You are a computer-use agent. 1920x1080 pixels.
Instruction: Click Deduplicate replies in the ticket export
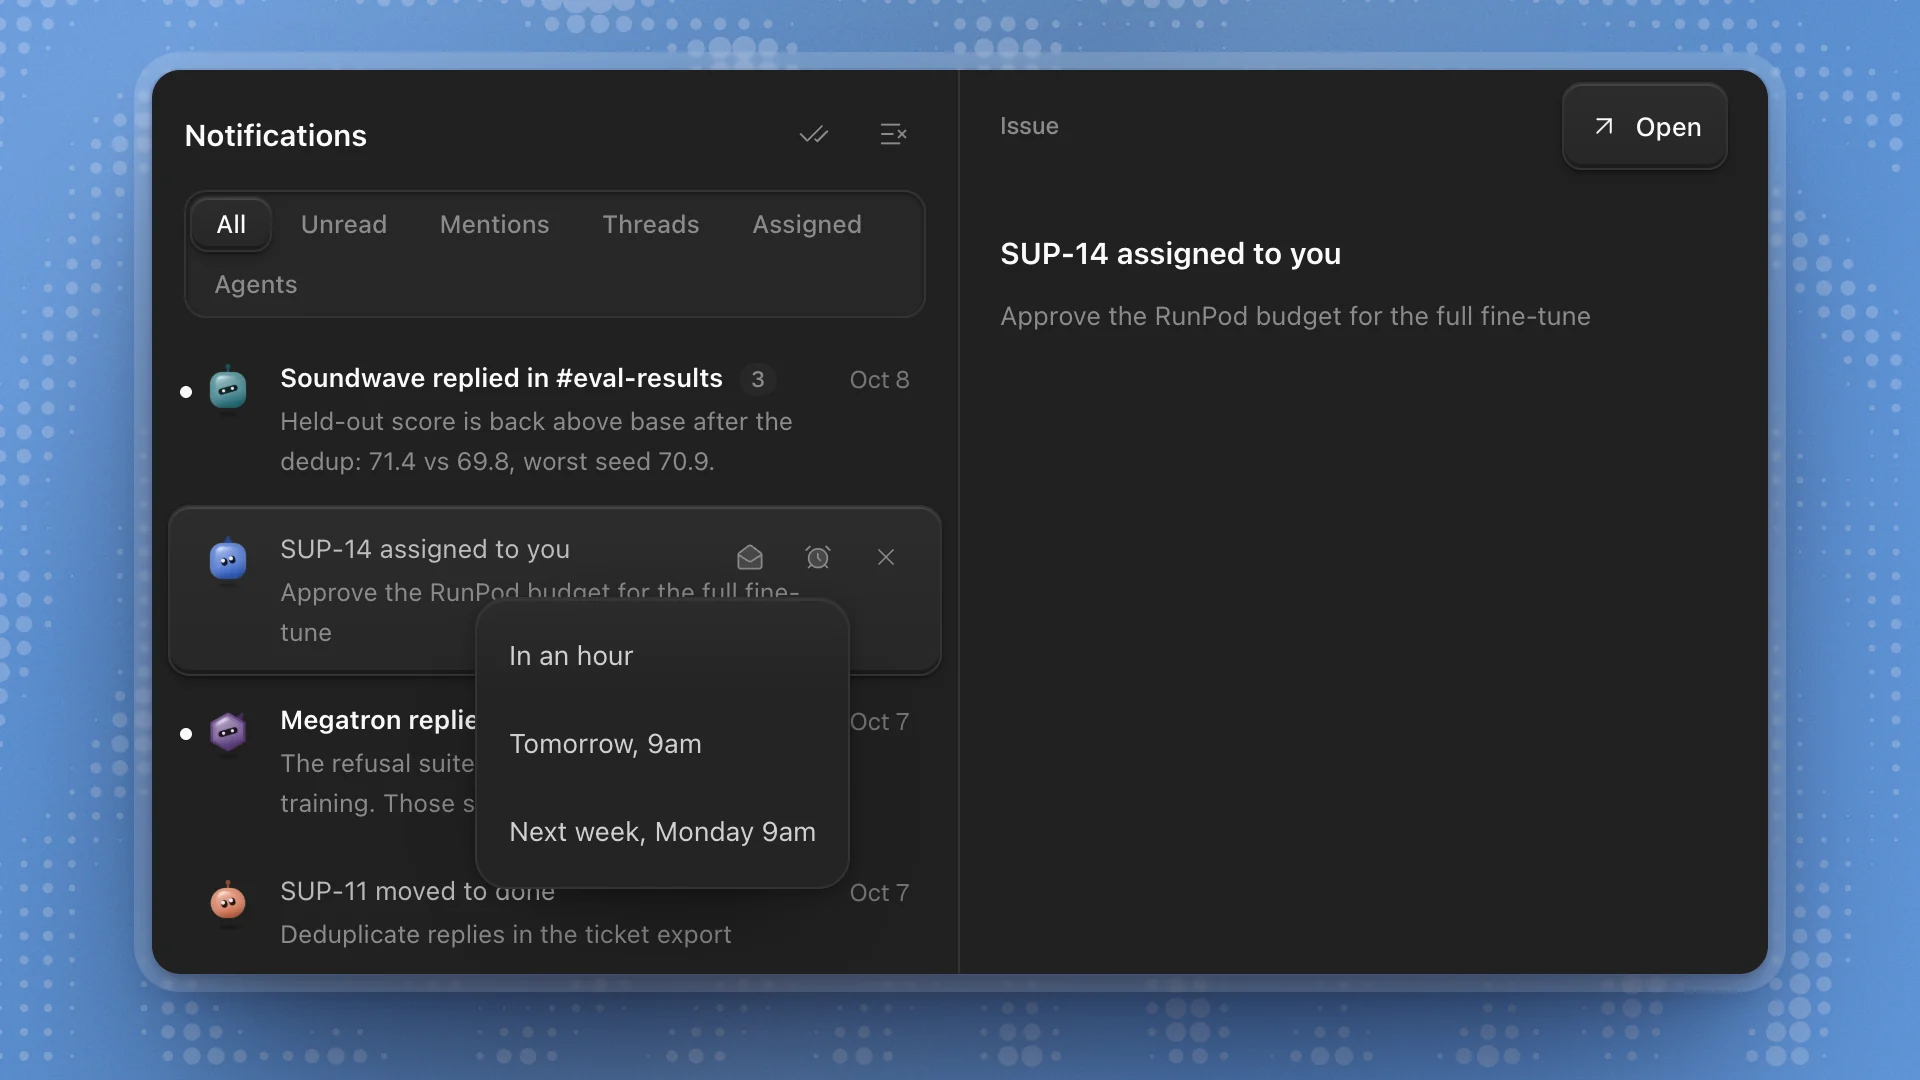(506, 934)
